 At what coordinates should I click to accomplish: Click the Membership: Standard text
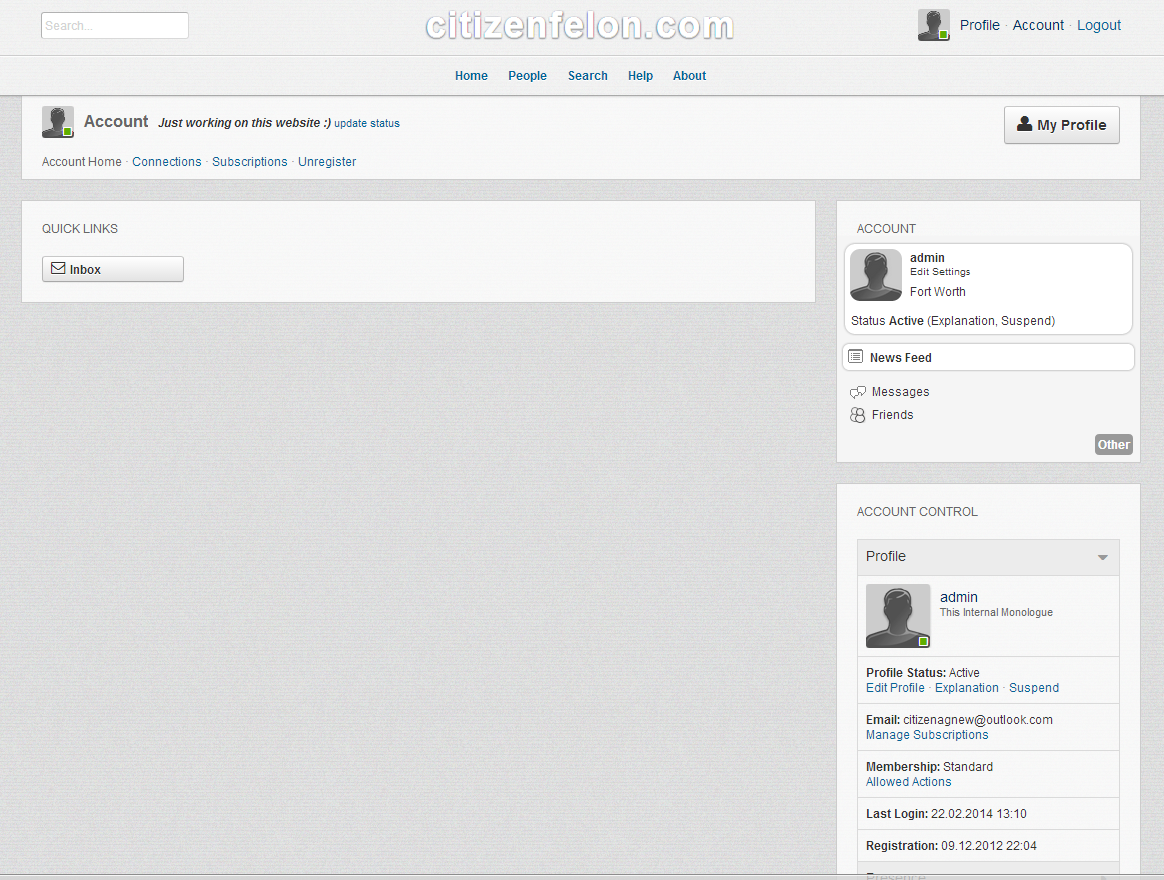coord(929,766)
